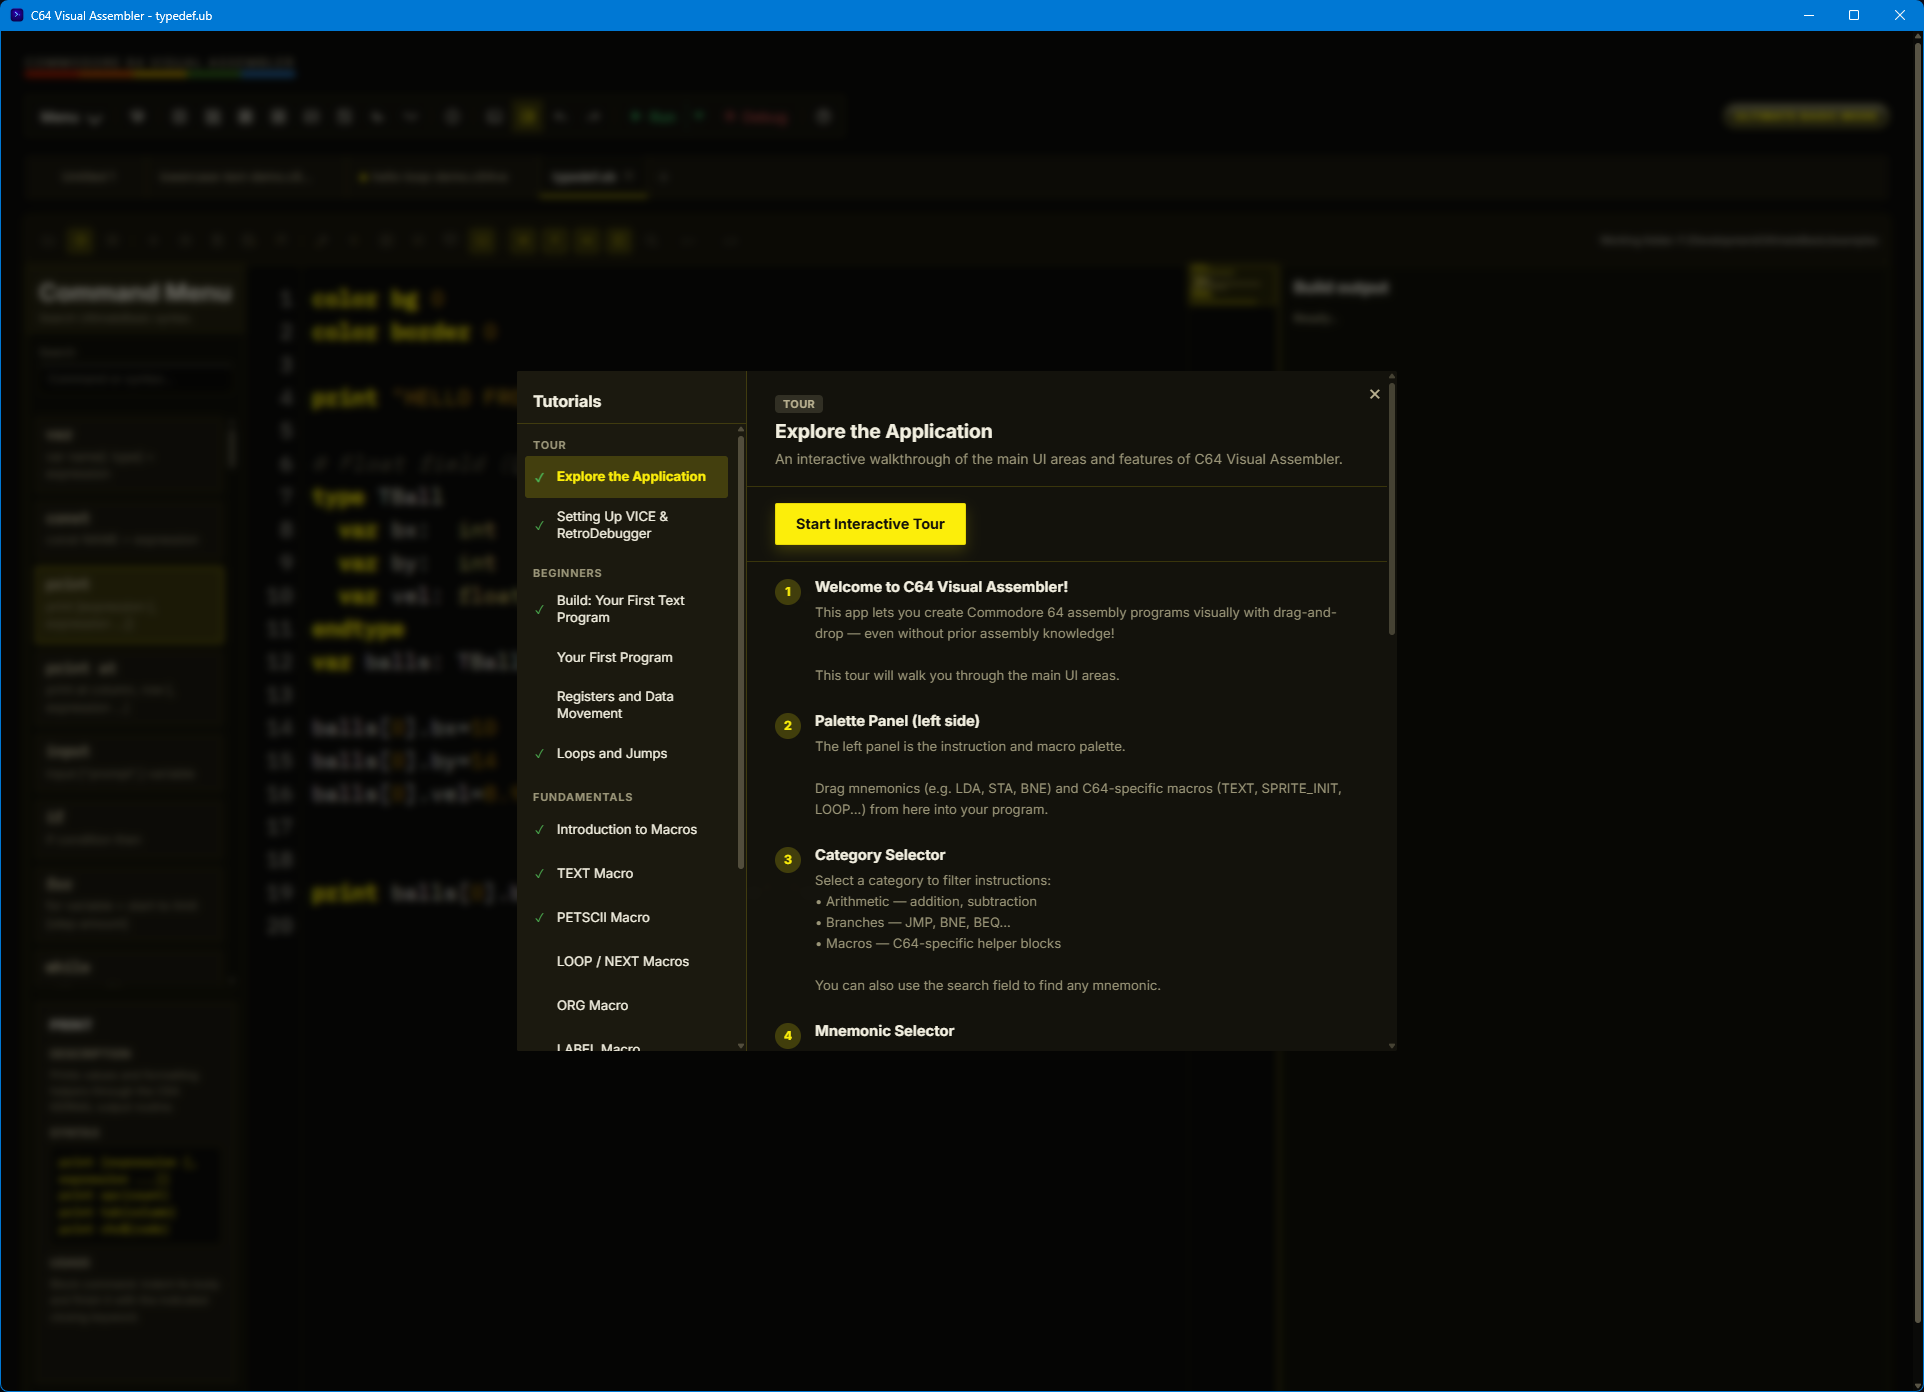1924x1392 pixels.
Task: Click the down arrow of the tour content scrollbar
Action: coord(1392,1045)
